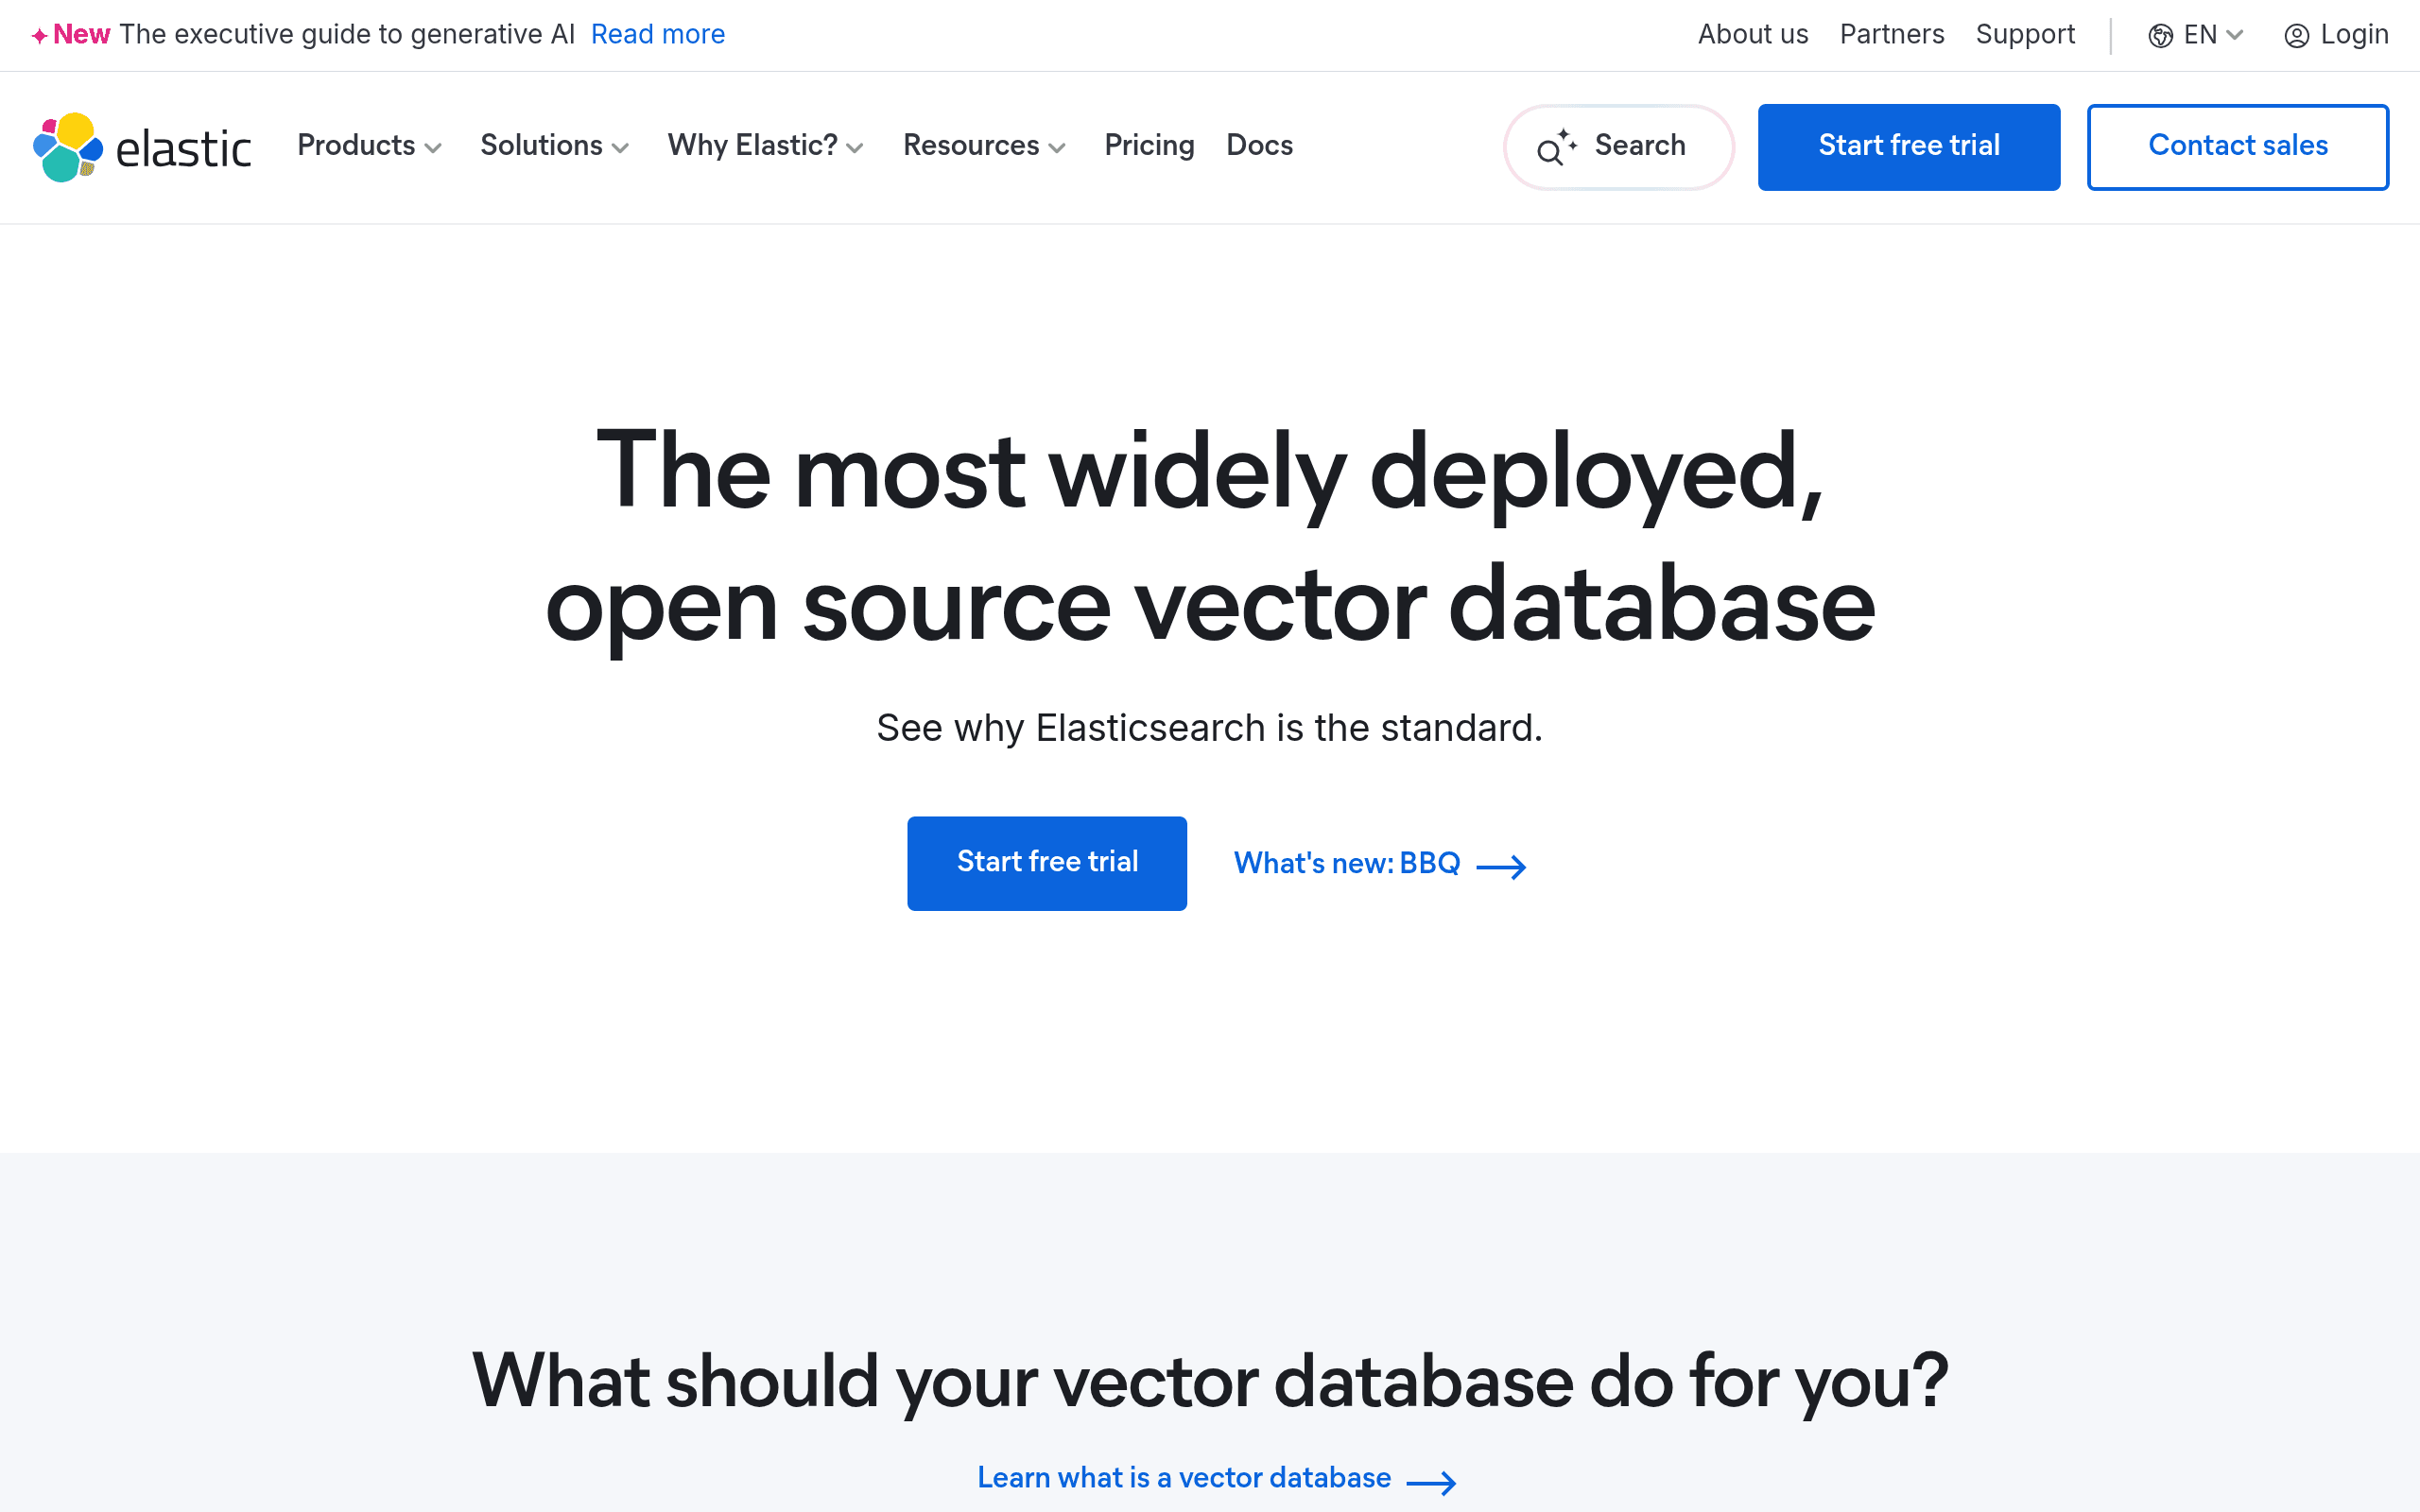The image size is (2420, 1512).
Task: Open the About us link
Action: pyautogui.click(x=1753, y=35)
